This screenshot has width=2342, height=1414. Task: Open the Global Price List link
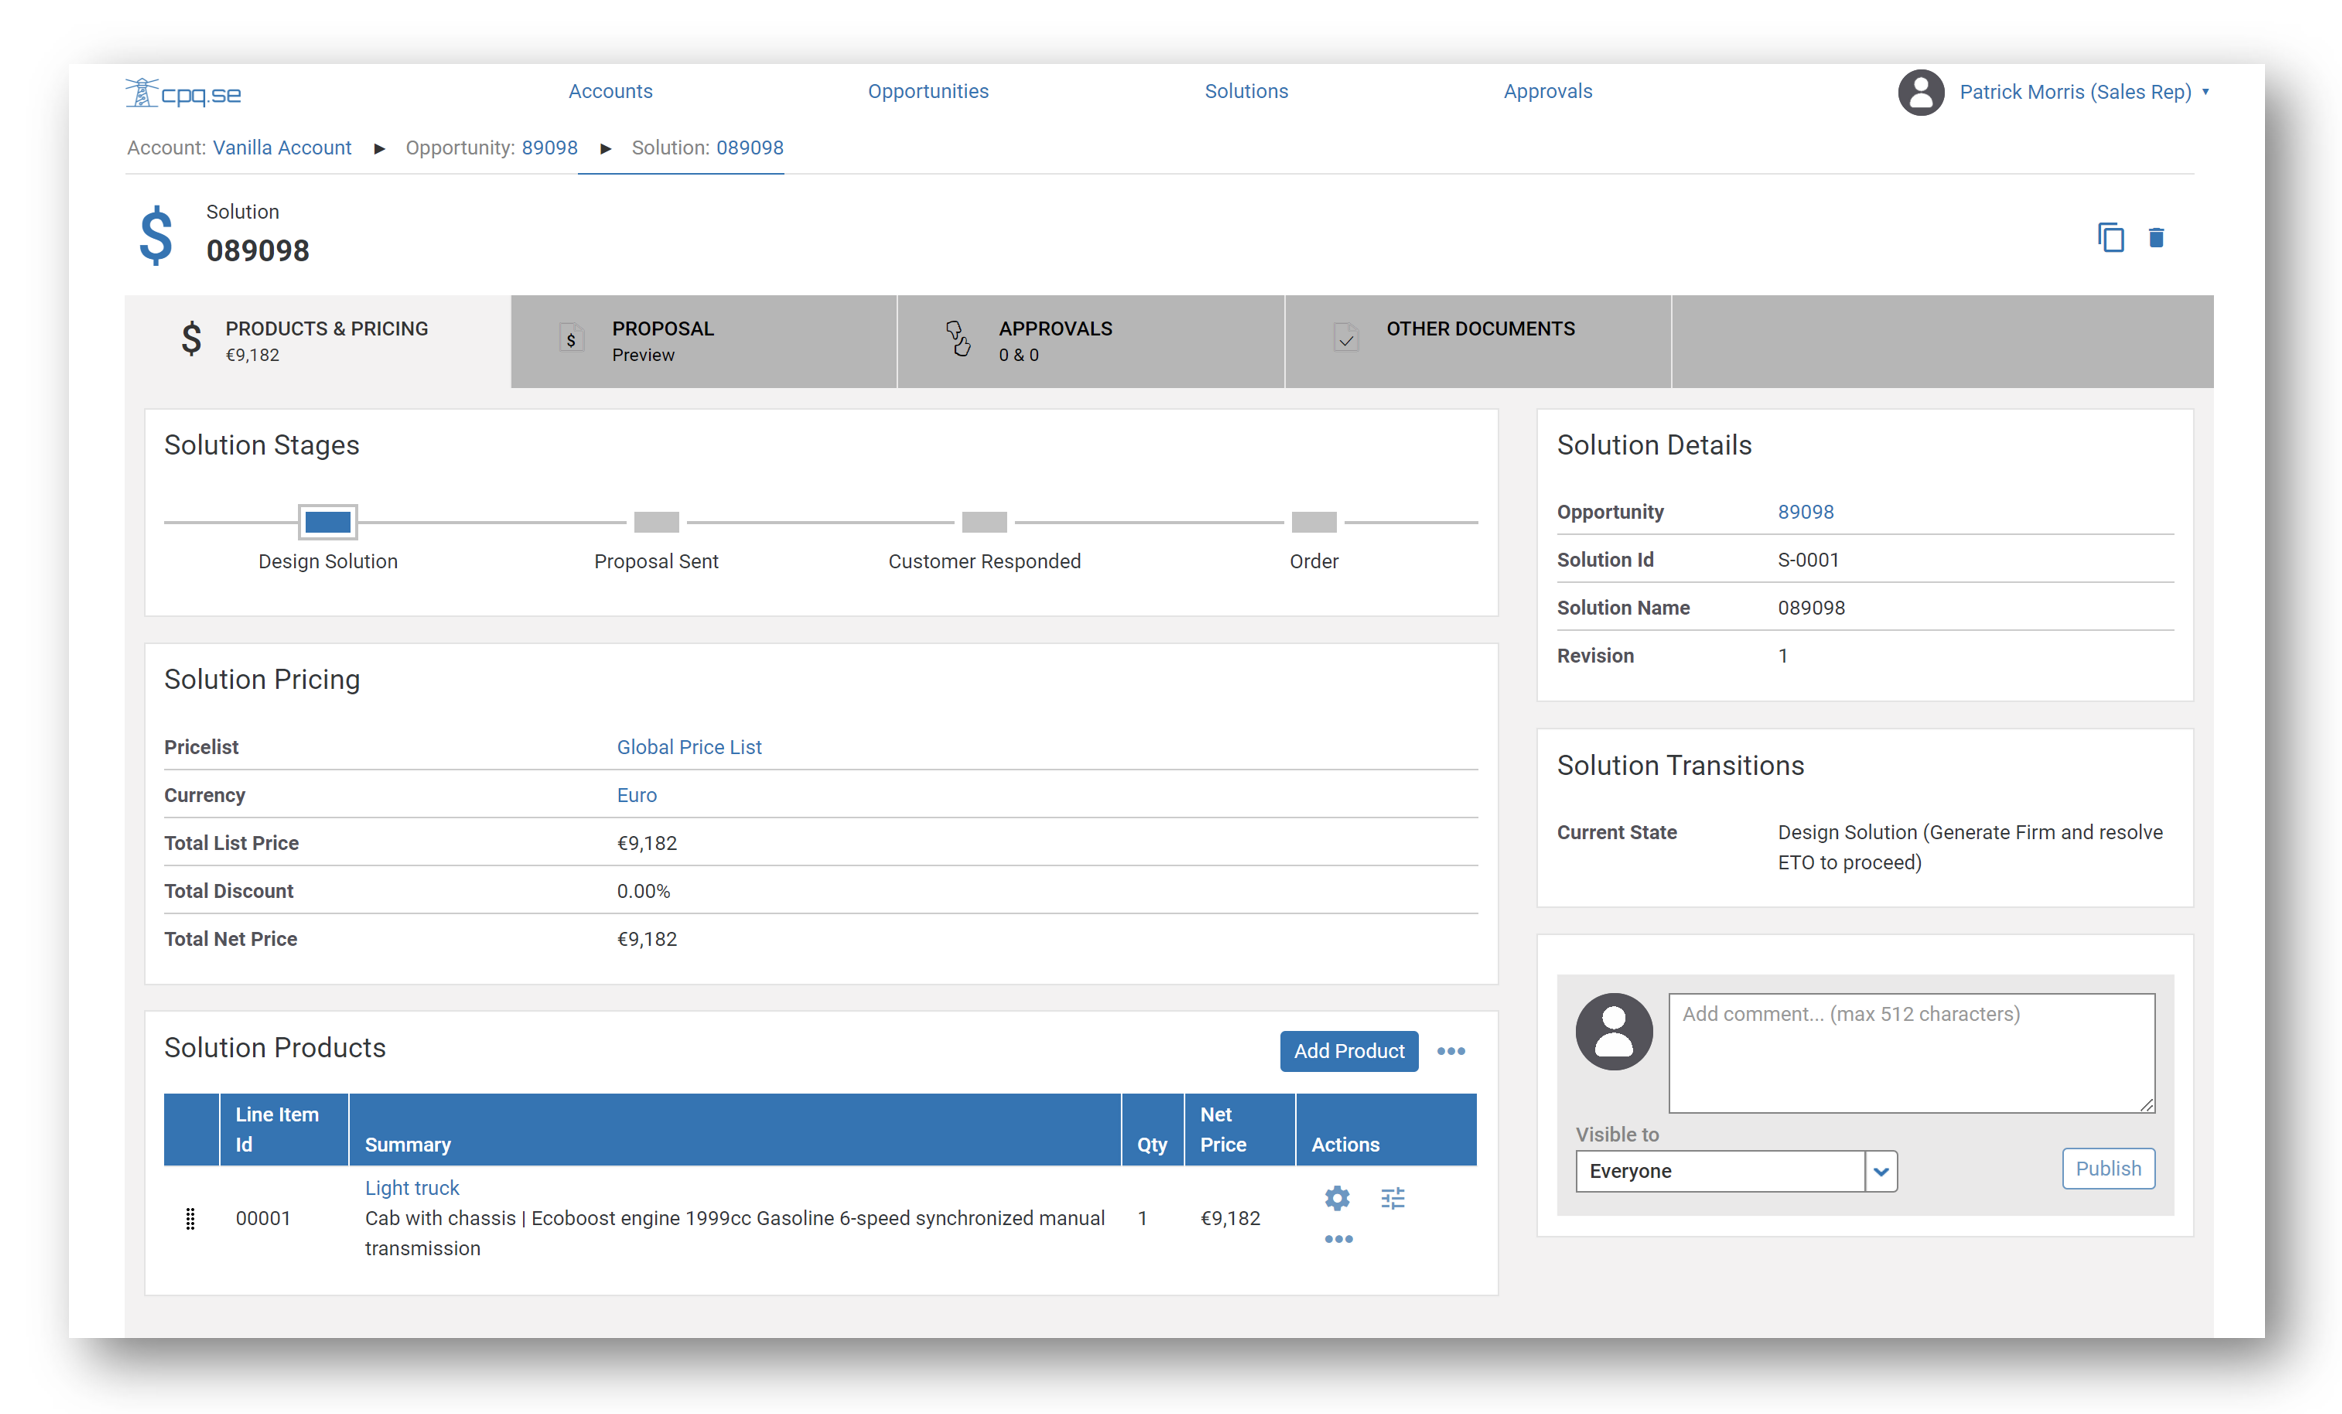tap(689, 747)
